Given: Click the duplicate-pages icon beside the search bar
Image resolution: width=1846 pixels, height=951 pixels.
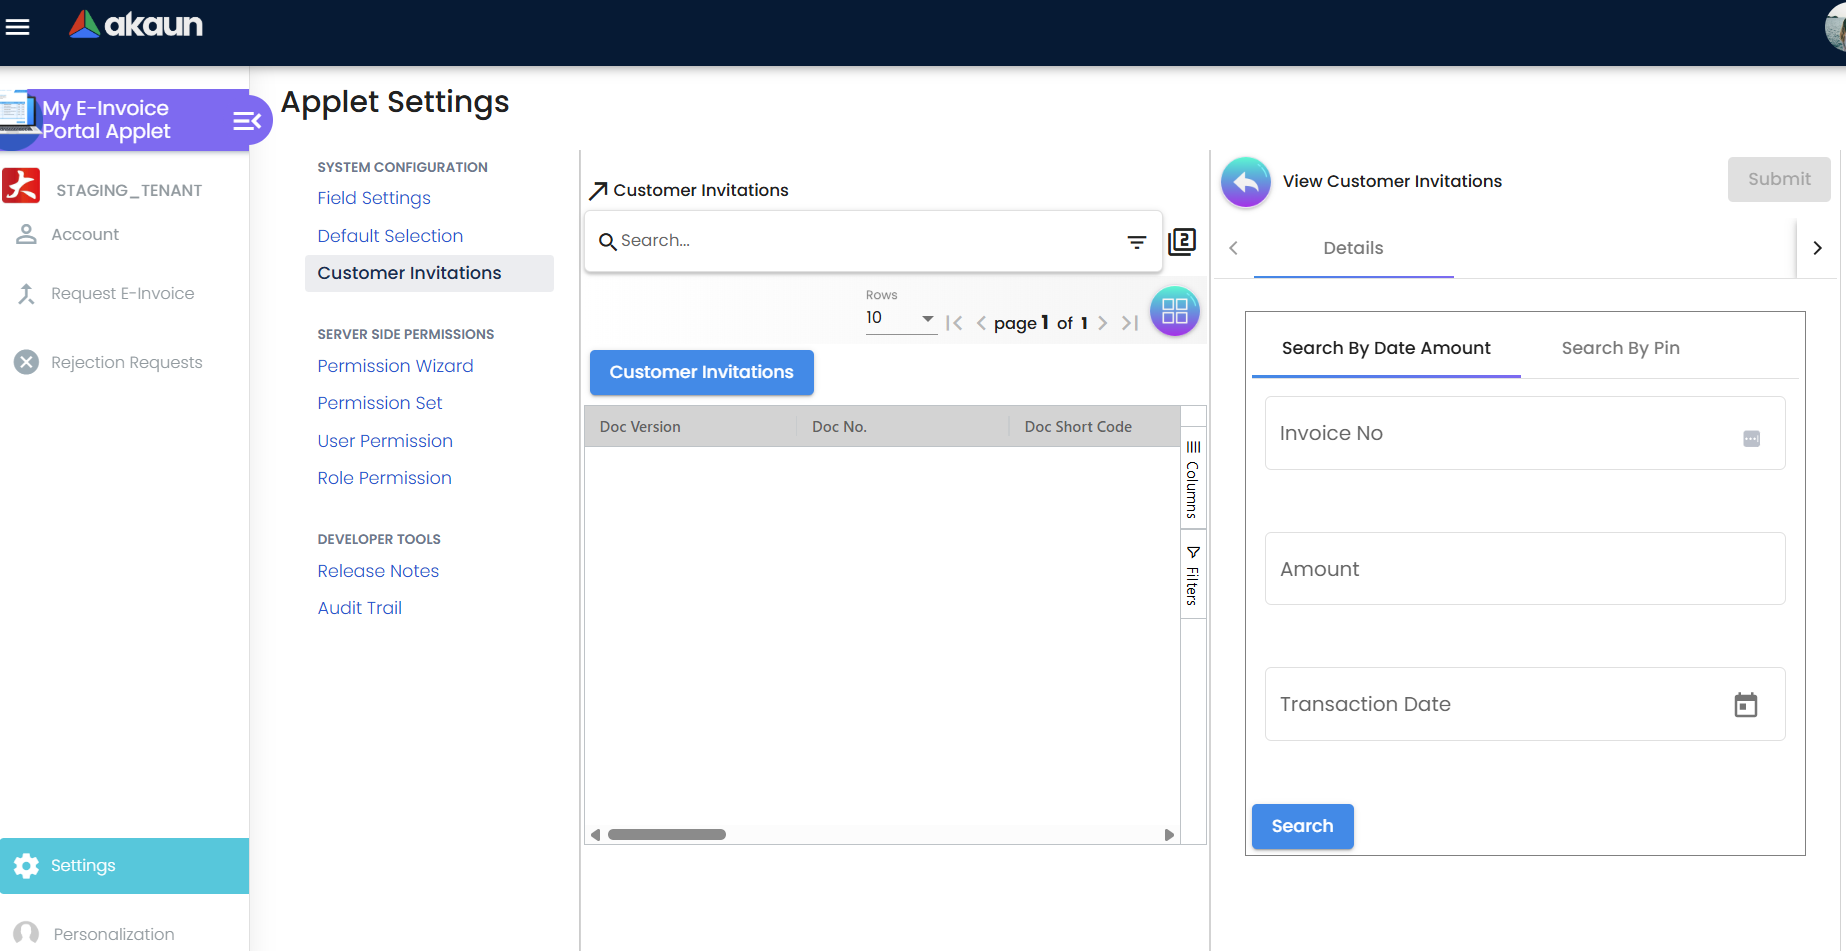Looking at the screenshot, I should coord(1182,241).
